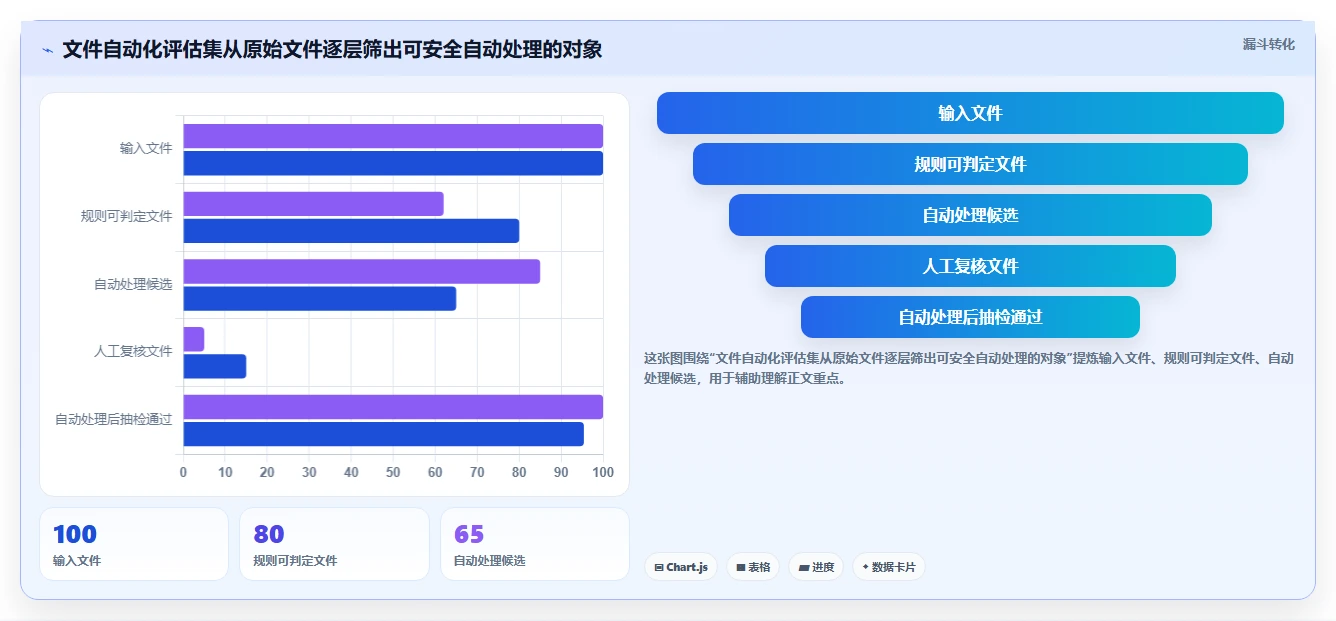Click purple bar for 自动处理后抽检通过
This screenshot has width=1336, height=621.
(393, 407)
